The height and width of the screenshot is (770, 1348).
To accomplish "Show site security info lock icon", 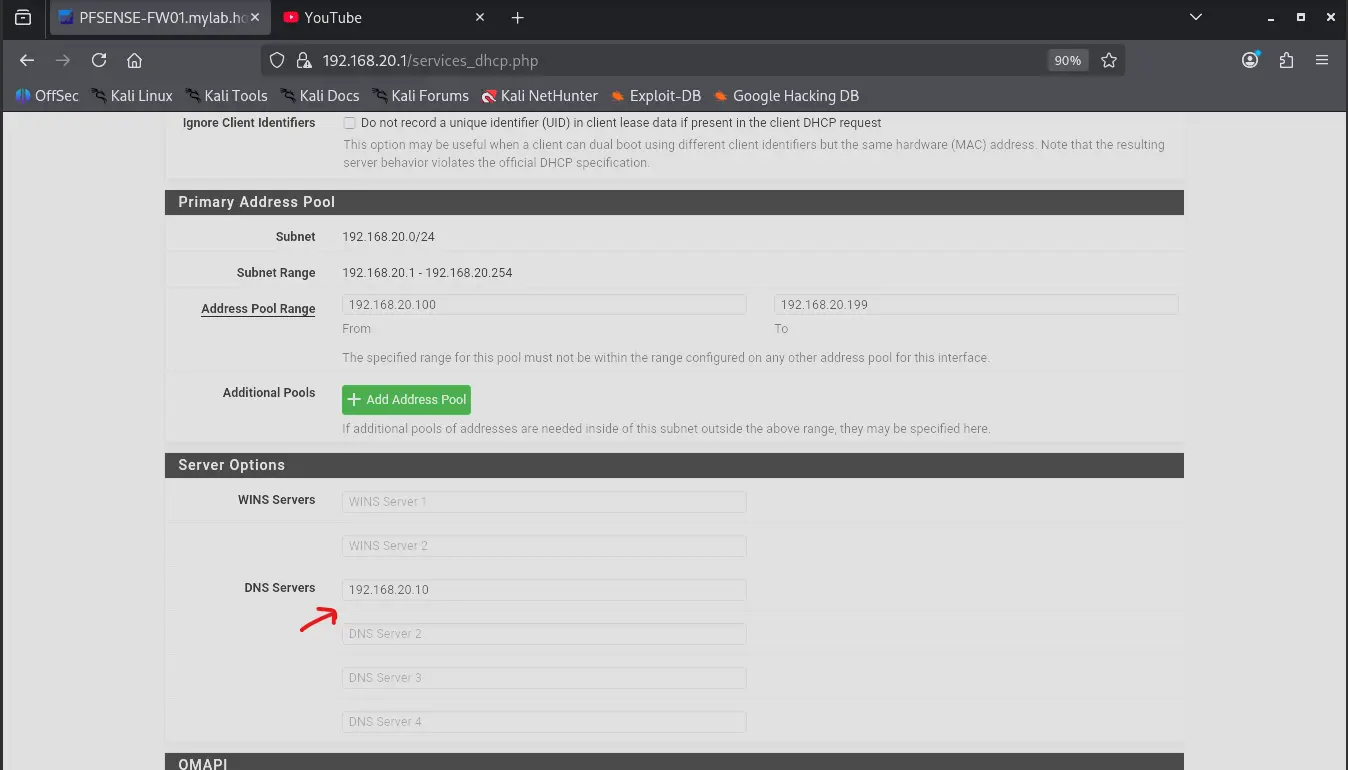I will pyautogui.click(x=304, y=60).
